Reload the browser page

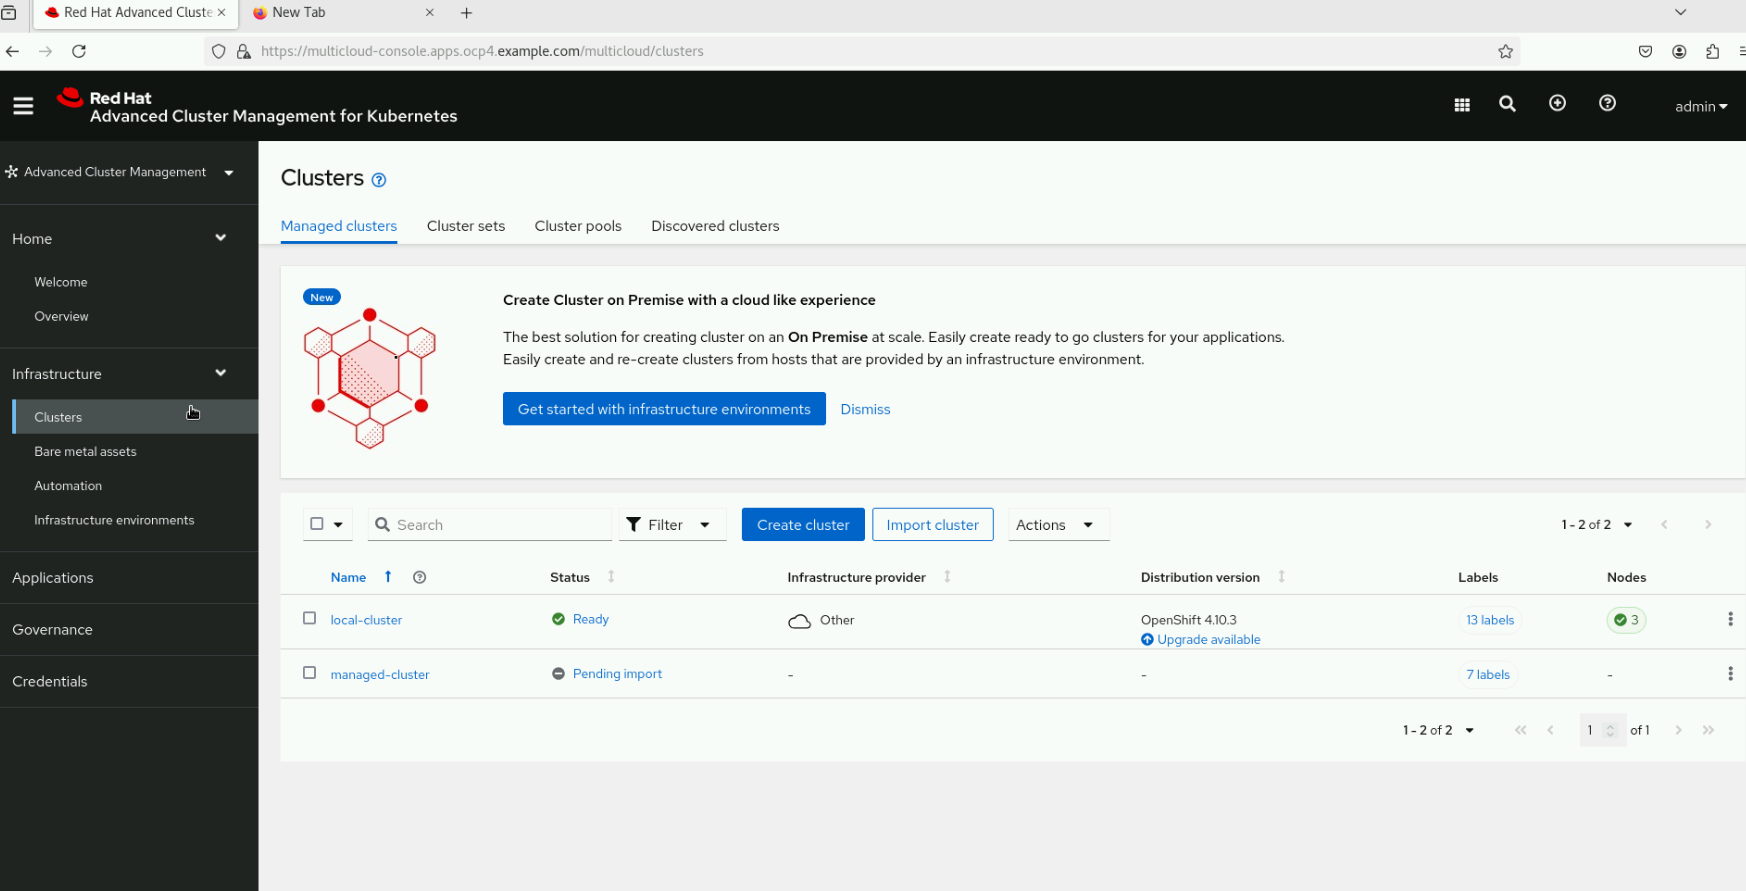[79, 51]
